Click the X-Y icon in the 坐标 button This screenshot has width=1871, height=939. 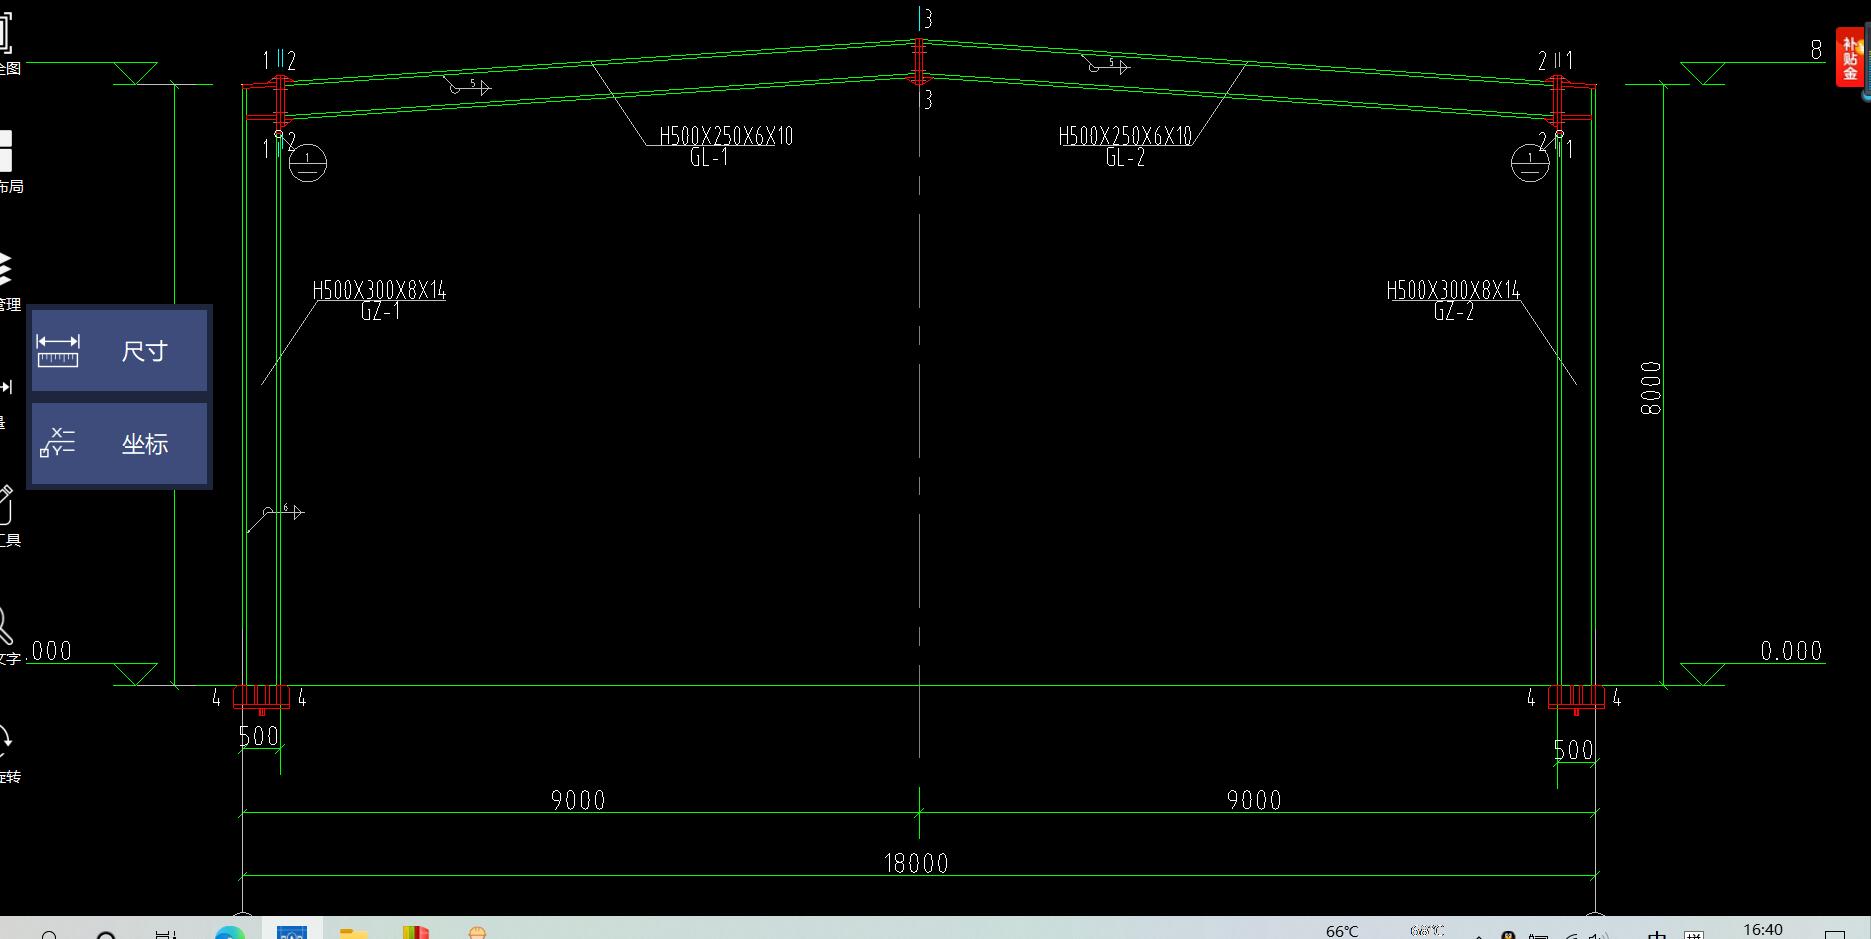point(57,442)
